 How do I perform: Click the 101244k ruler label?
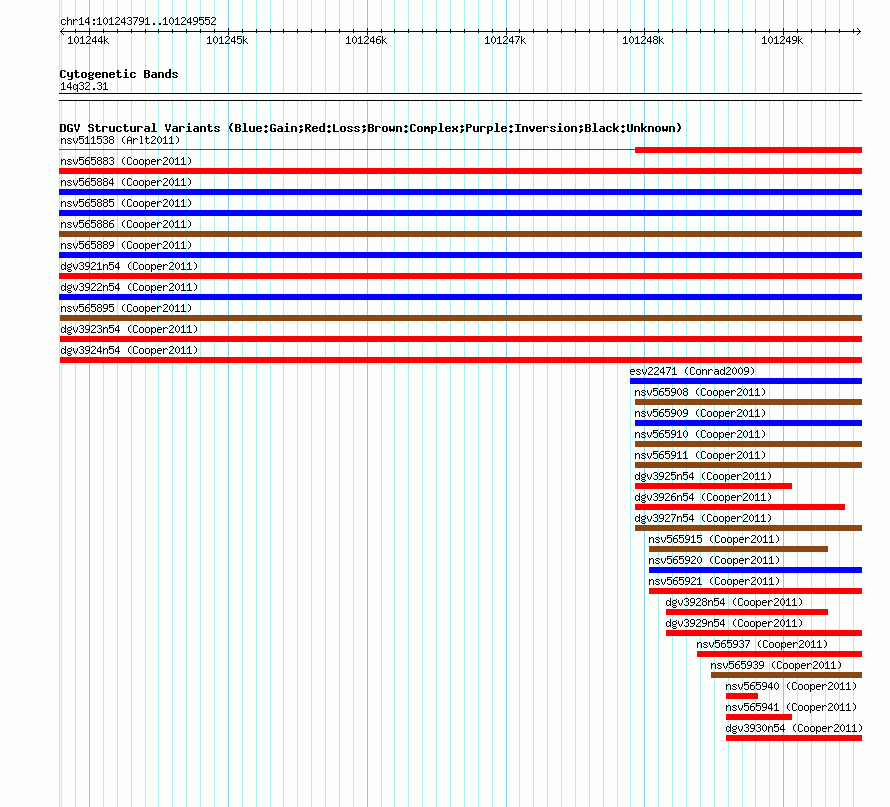click(88, 40)
